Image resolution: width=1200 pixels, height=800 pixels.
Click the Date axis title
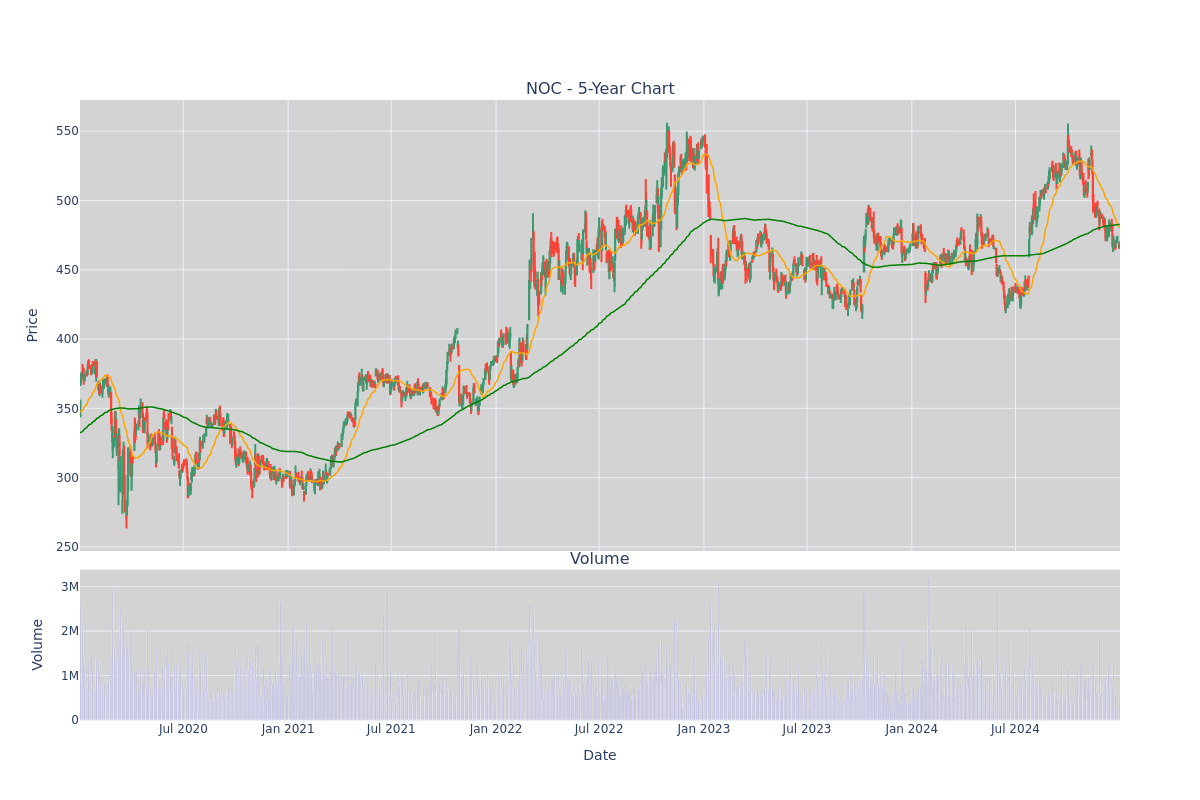coord(600,756)
